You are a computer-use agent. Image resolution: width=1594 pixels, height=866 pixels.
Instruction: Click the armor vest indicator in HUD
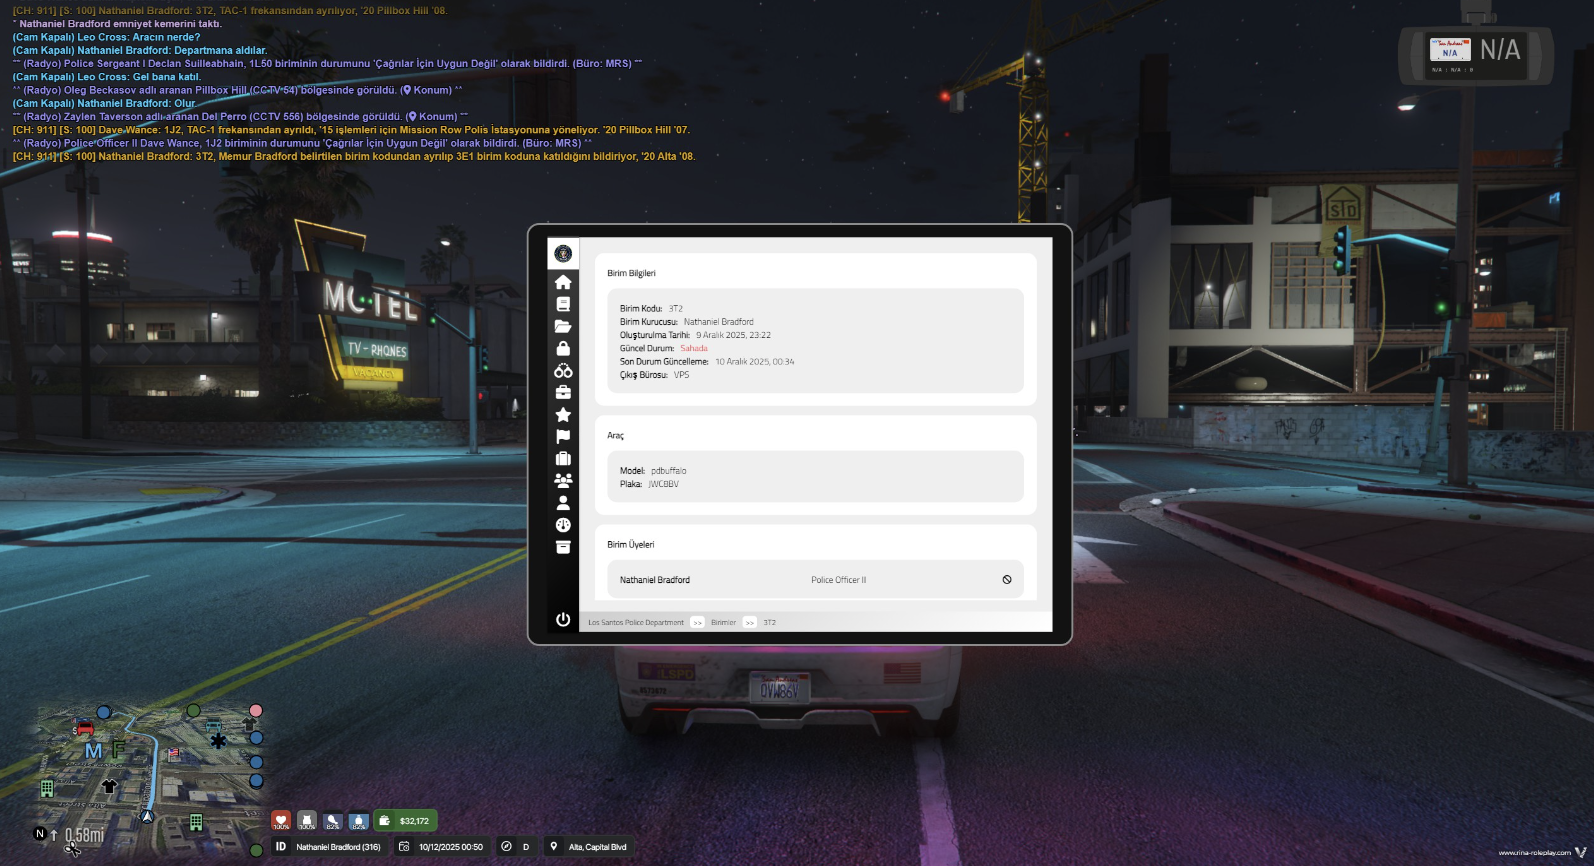[x=307, y=821]
